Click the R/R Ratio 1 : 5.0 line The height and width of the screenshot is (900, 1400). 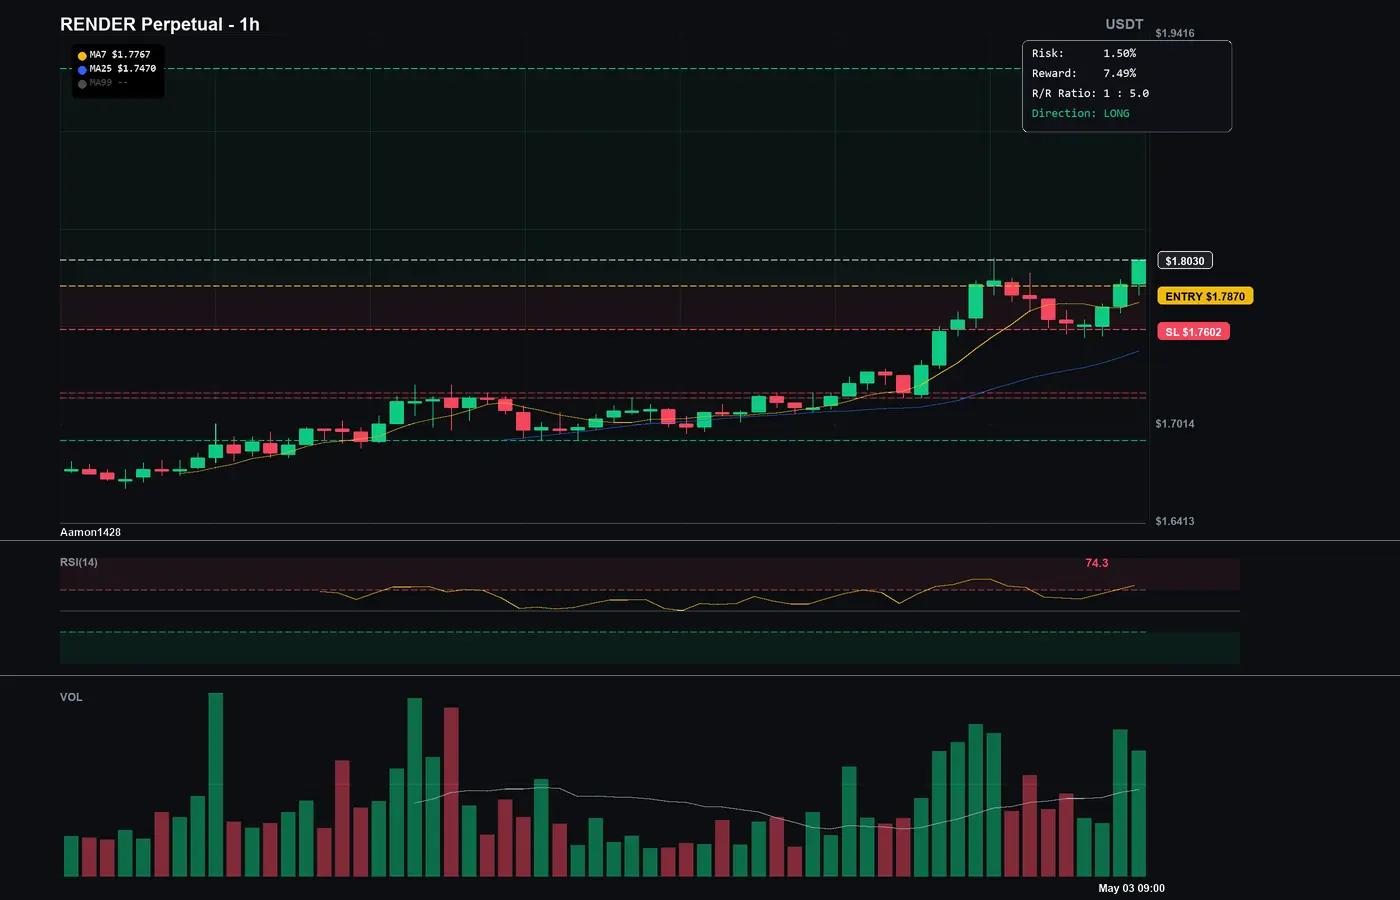tap(1090, 93)
